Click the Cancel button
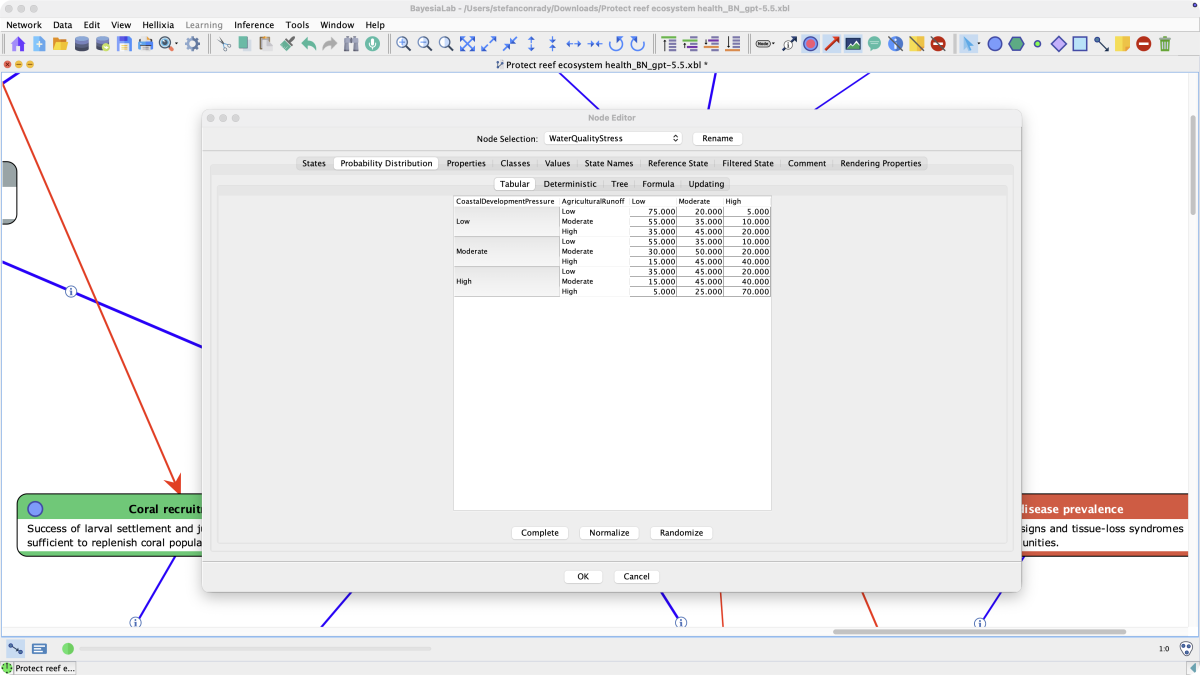The image size is (1200, 675). tap(637, 576)
